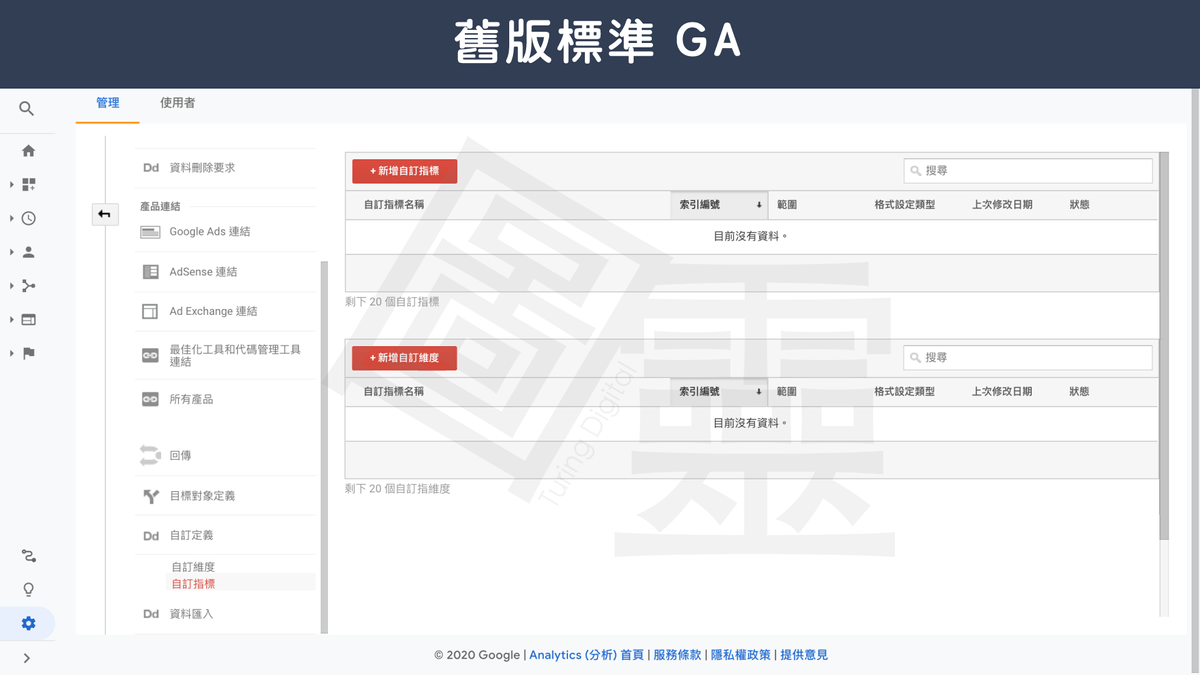This screenshot has height=675, width=1200.
Task: Sort by 索引編號 in custom dimensions table
Action: click(x=720, y=392)
